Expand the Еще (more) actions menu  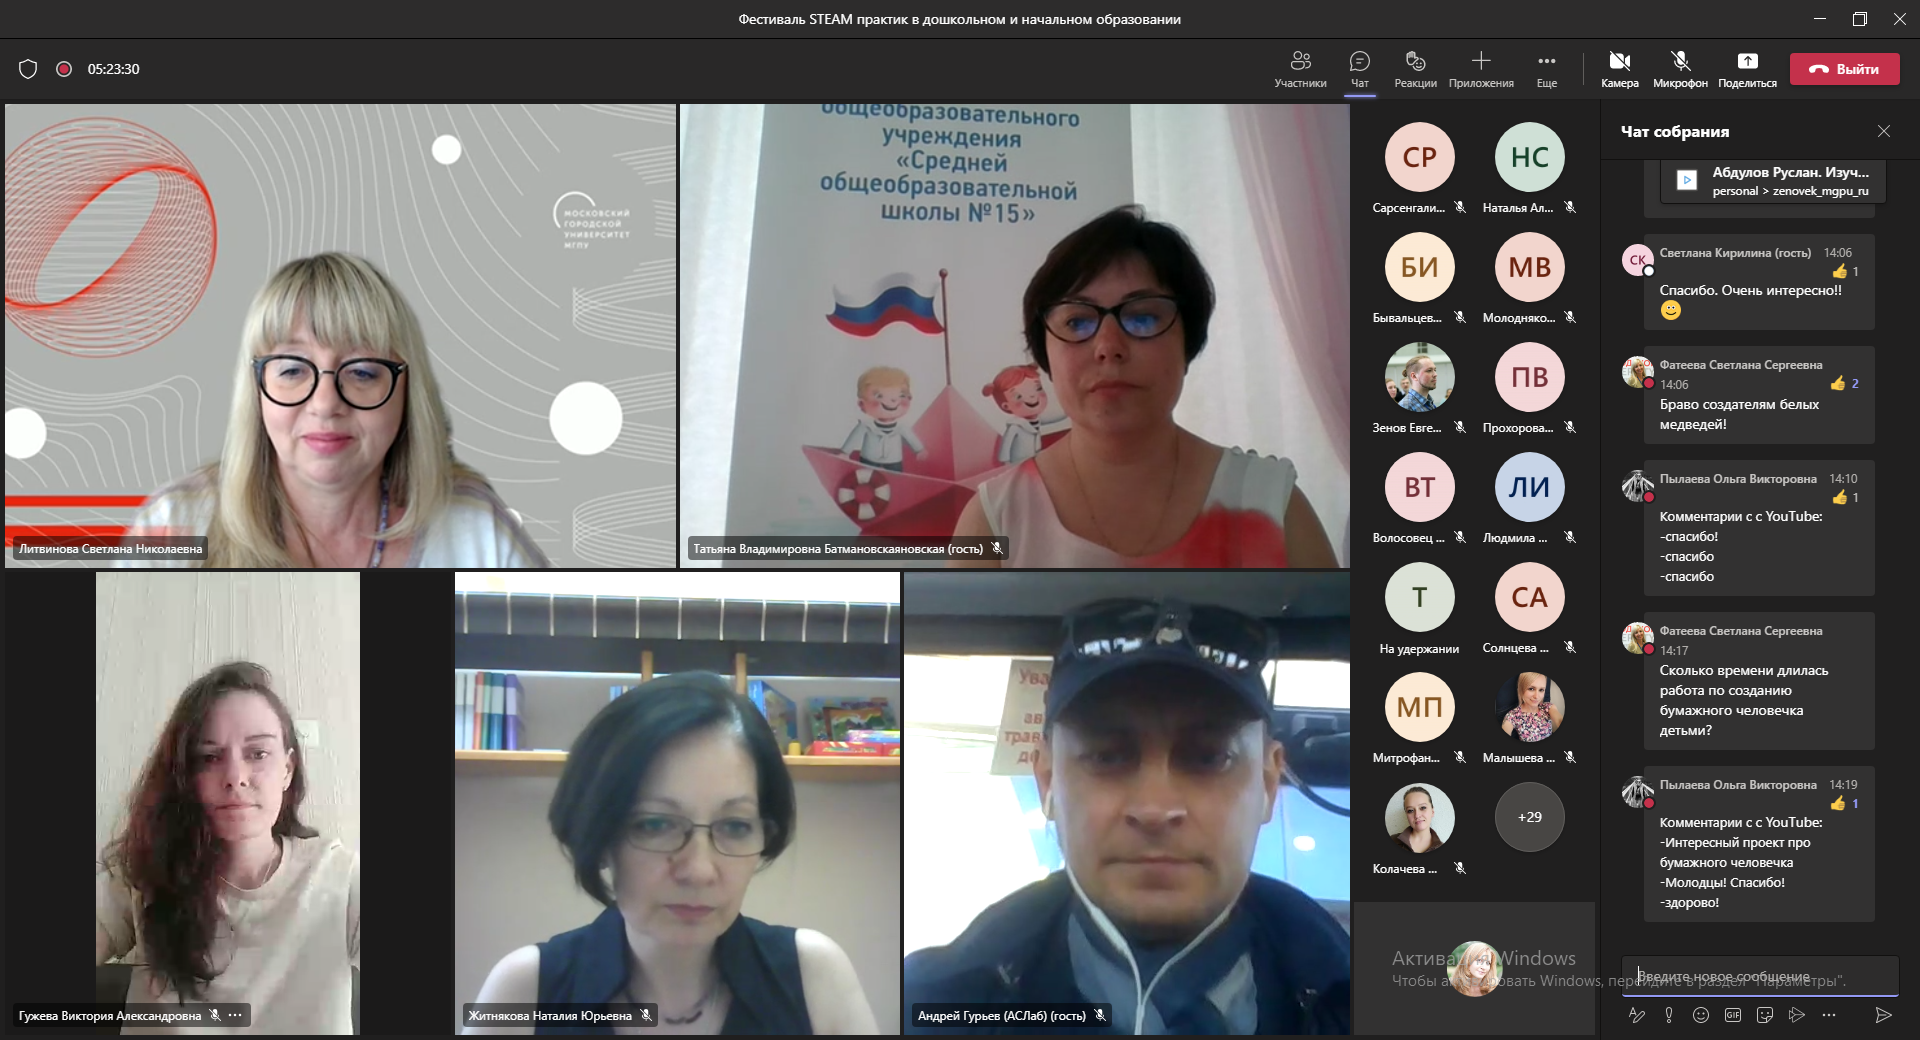[x=1546, y=69]
